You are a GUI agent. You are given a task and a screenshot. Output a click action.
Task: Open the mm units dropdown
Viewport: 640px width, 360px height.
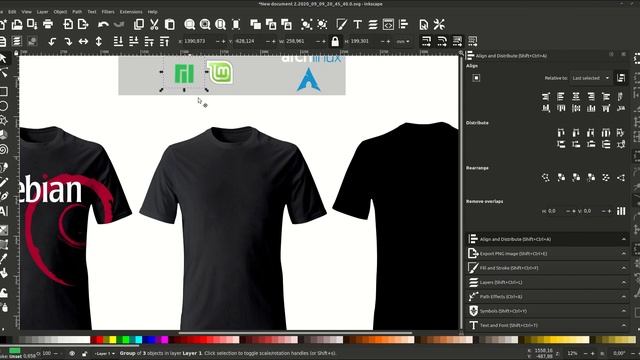click(403, 41)
